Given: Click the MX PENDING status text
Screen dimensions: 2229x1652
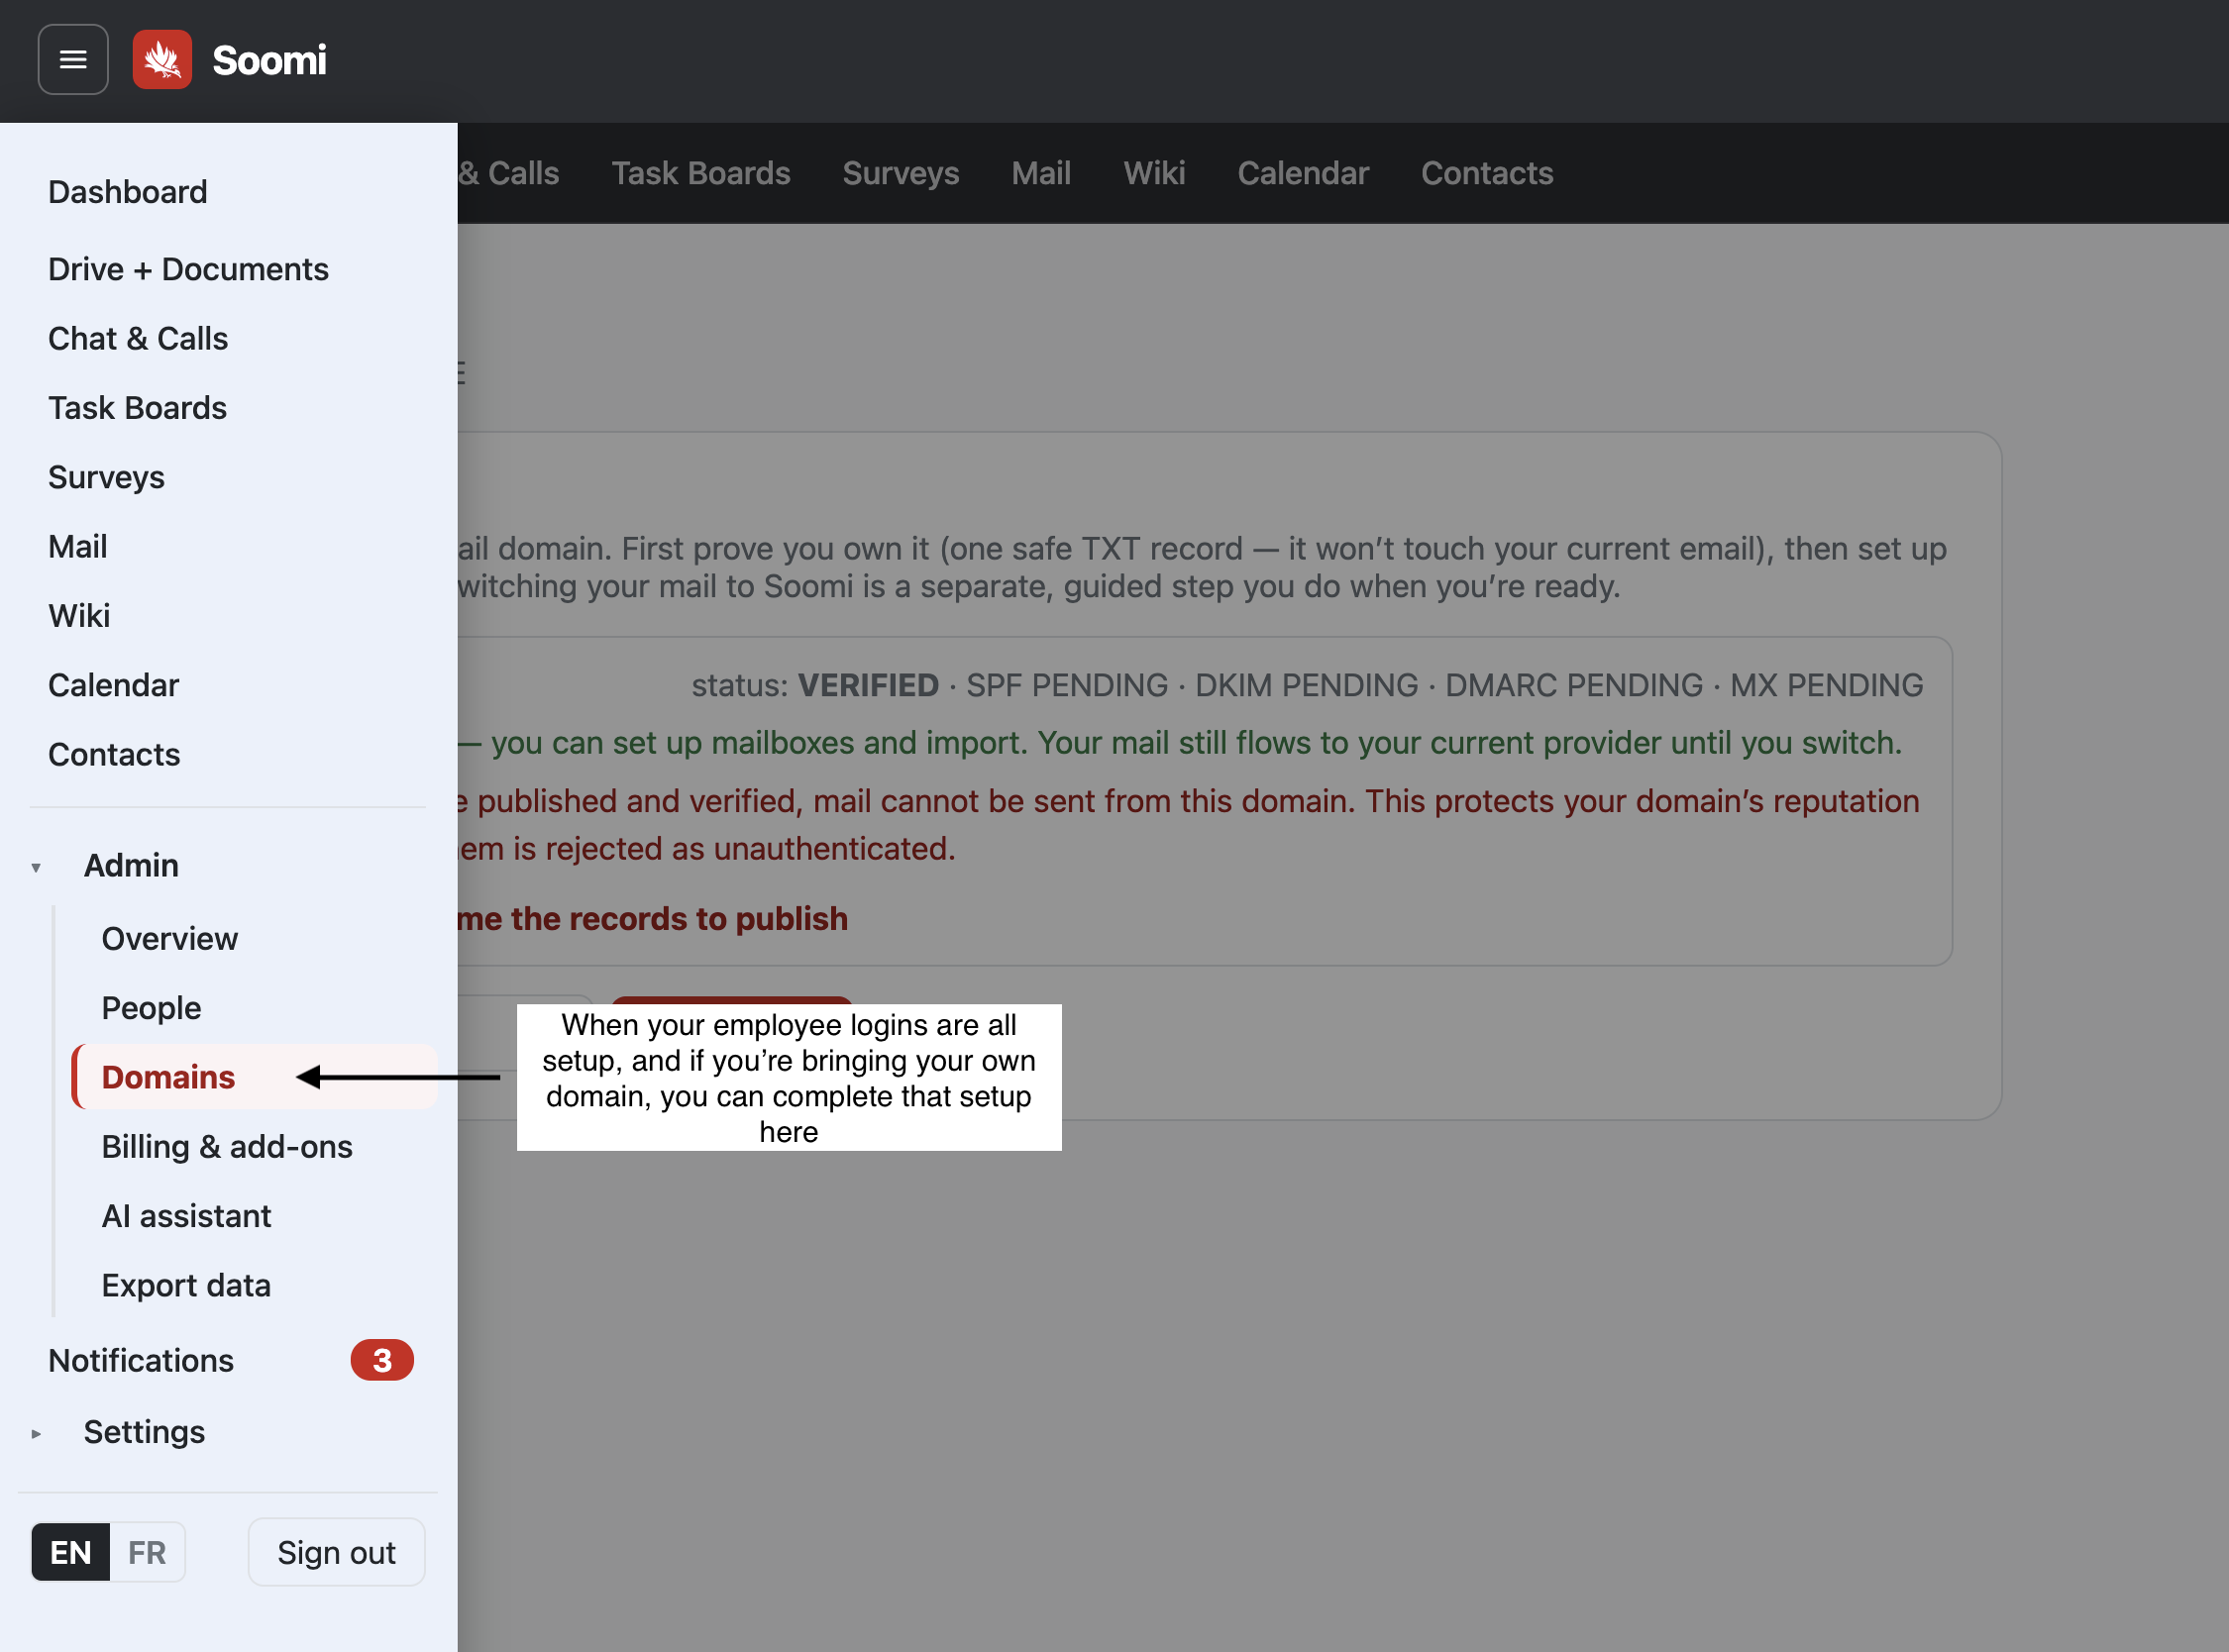Looking at the screenshot, I should 1827,686.
